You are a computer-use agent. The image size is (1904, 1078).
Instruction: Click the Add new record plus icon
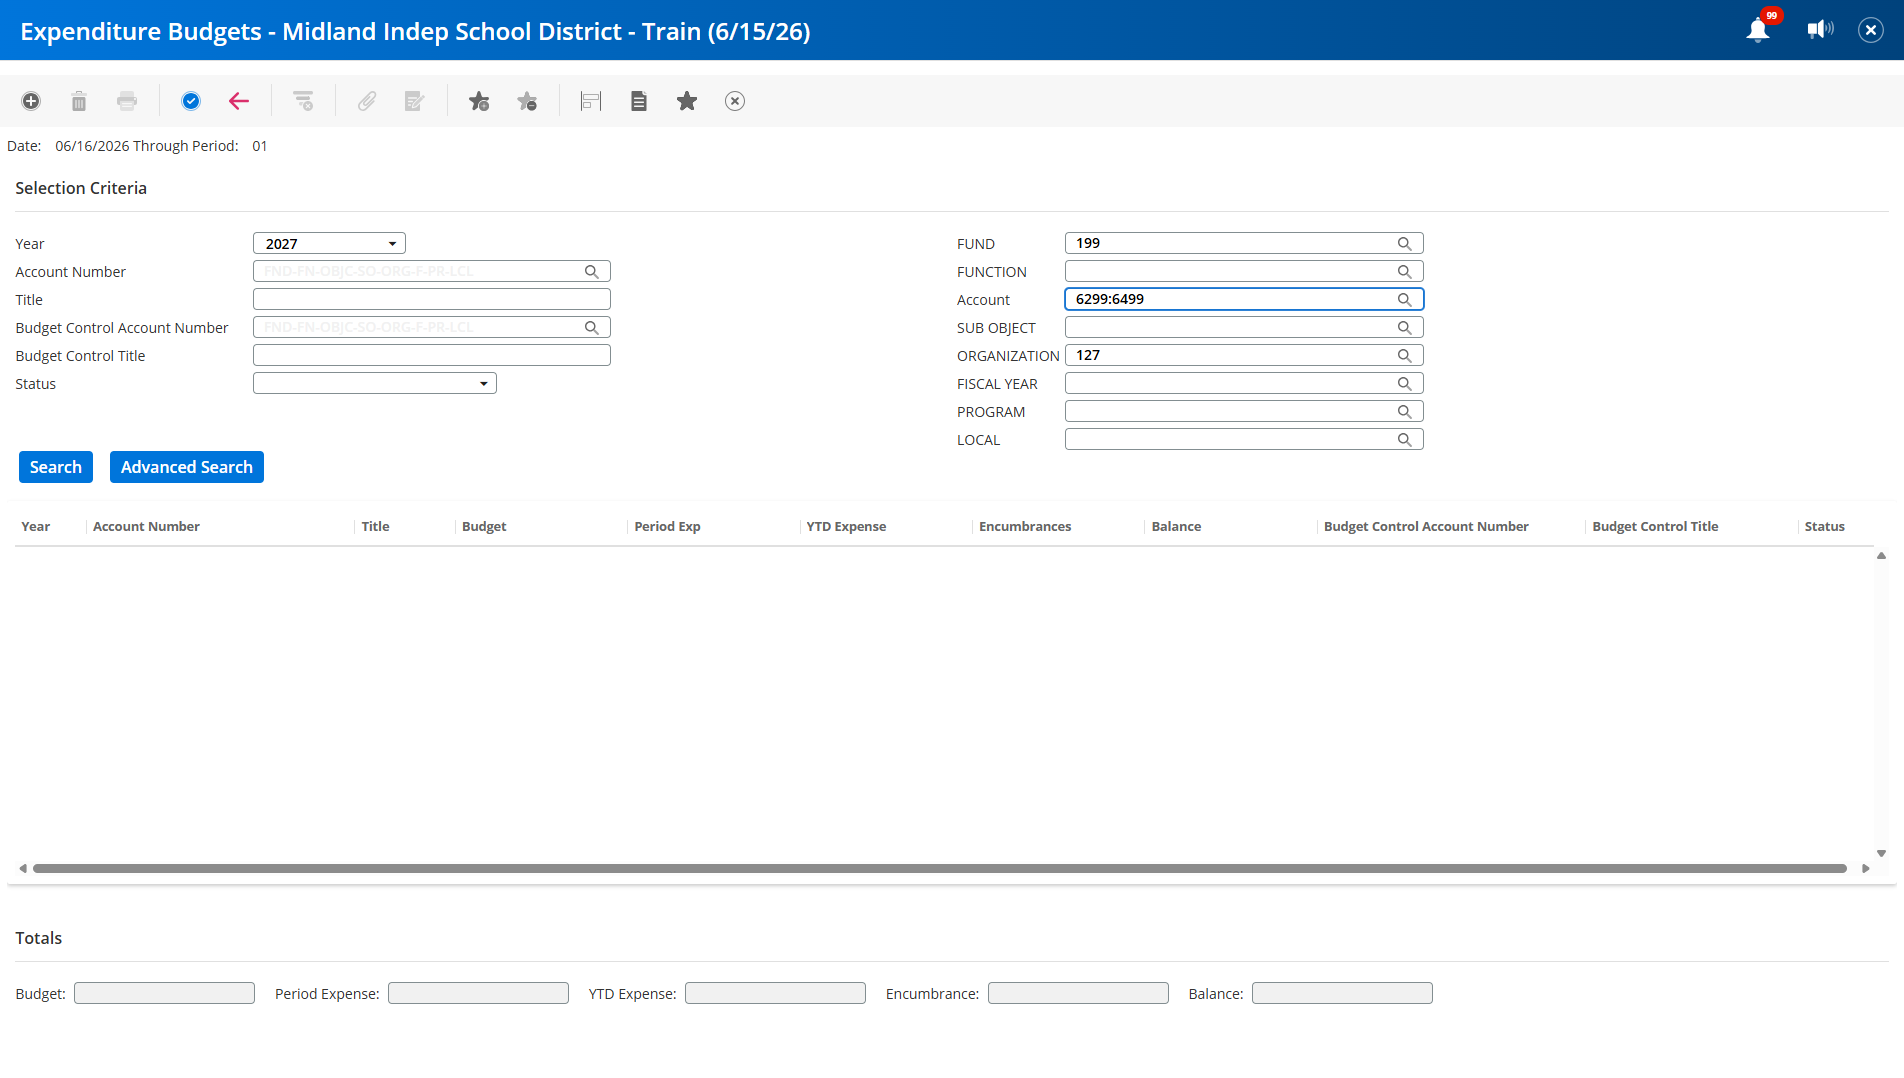coord(31,101)
